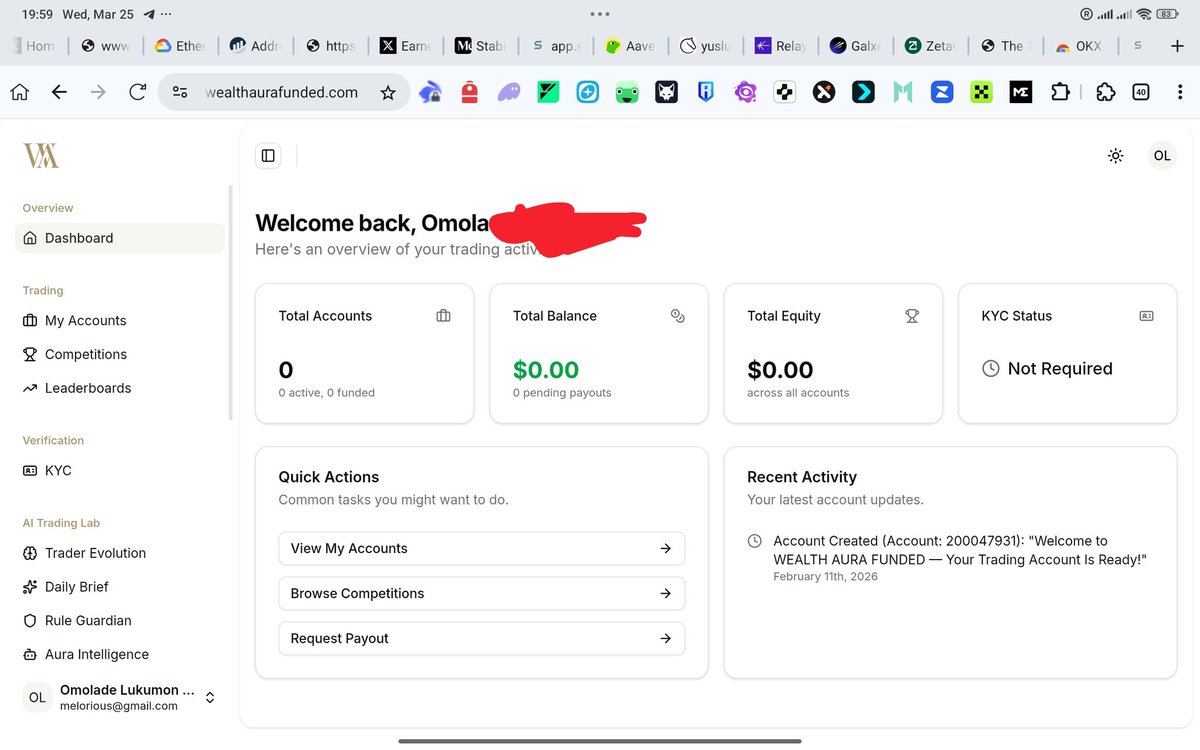Viewport: 1200px width, 750px height.
Task: Toggle light/dark theme with sun icon
Action: 1116,155
